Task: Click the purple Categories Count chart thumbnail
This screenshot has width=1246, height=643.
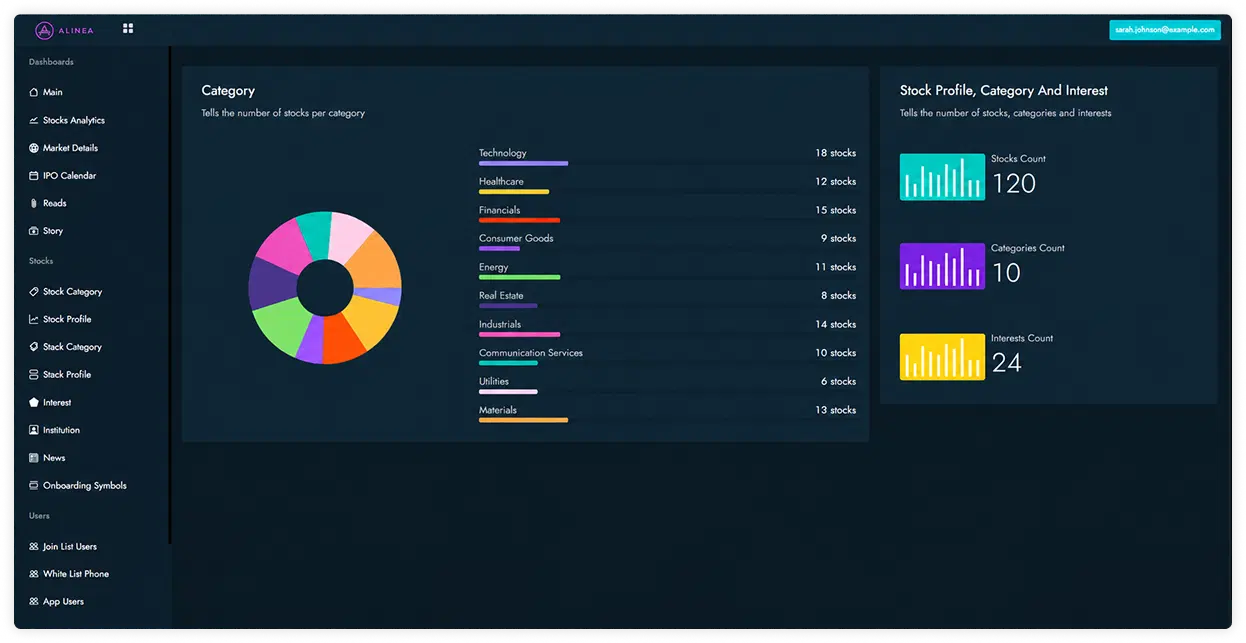Action: (942, 266)
